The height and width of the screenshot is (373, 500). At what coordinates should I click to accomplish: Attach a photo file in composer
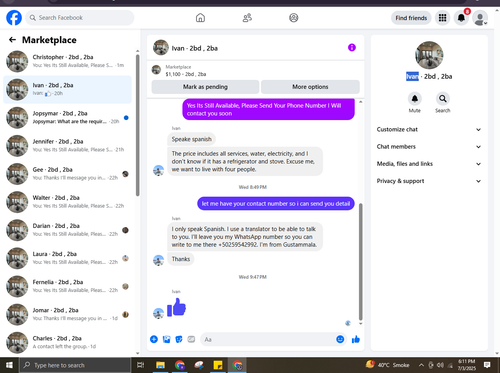[x=166, y=339]
